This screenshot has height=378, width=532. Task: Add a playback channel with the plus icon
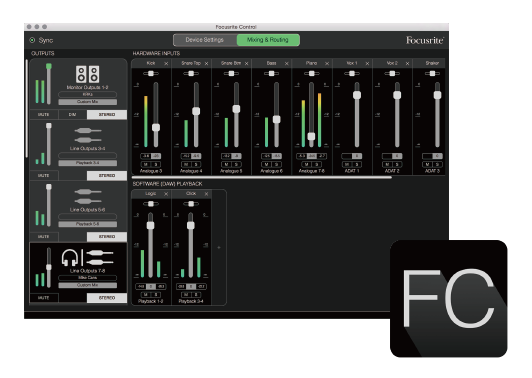219,247
